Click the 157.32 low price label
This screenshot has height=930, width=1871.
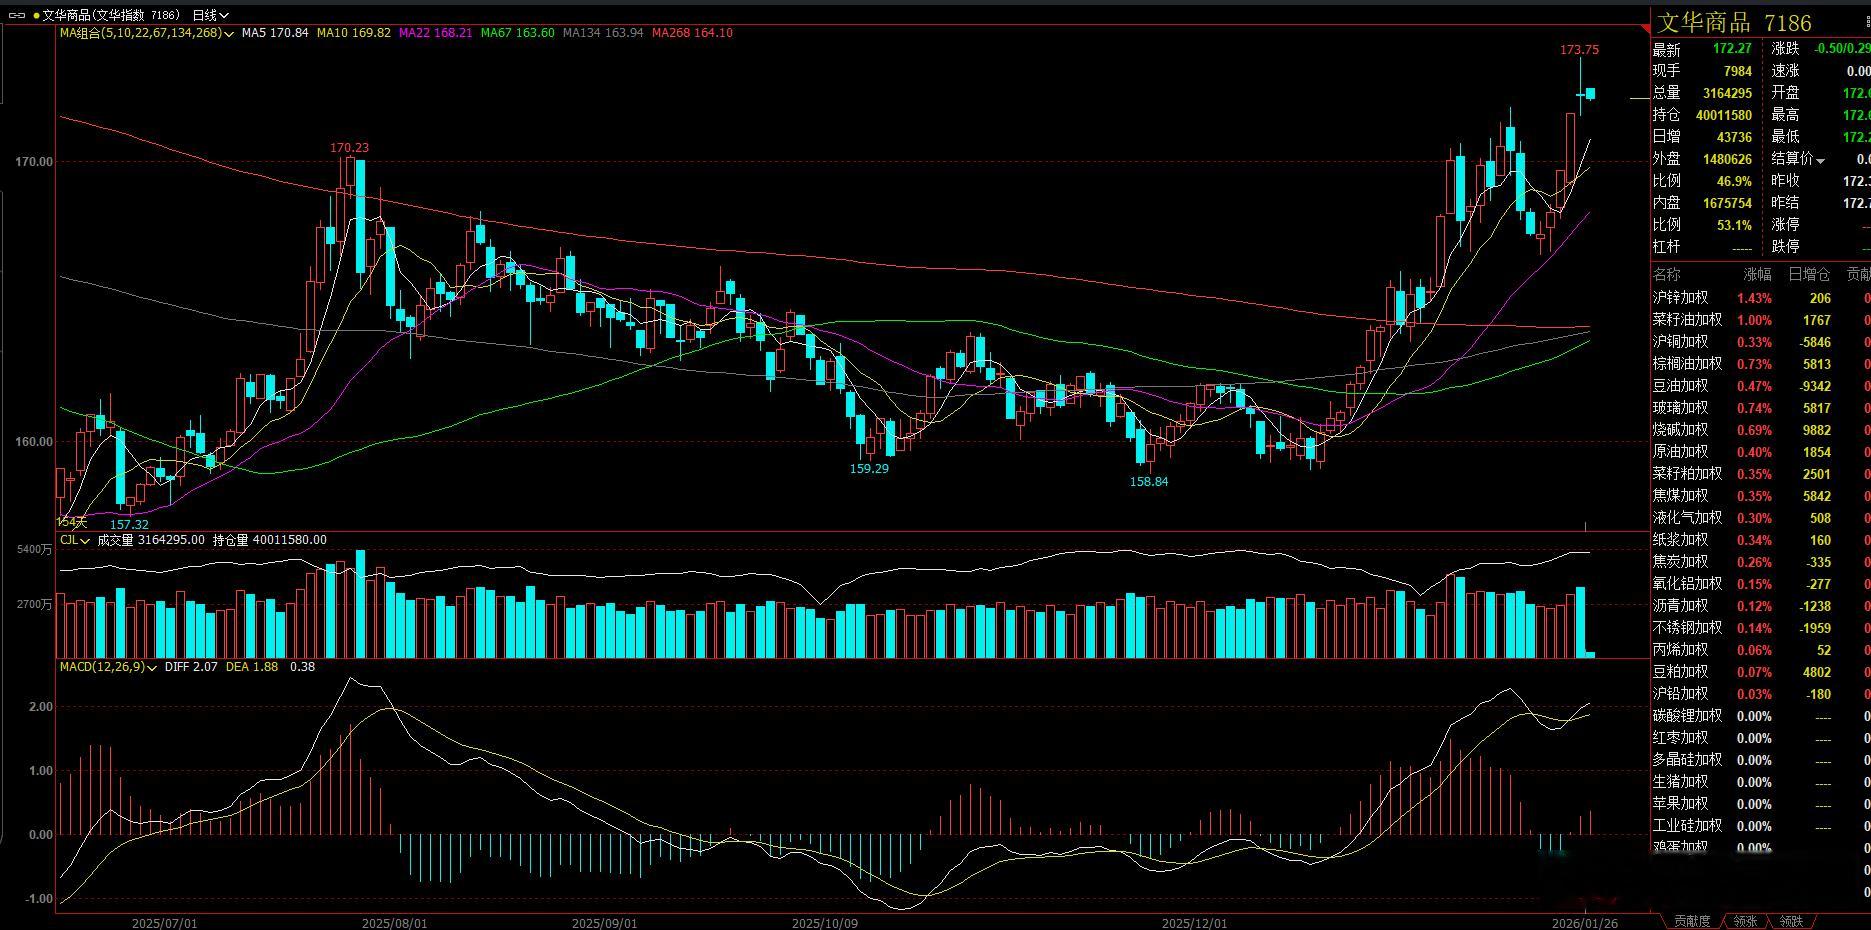(129, 524)
